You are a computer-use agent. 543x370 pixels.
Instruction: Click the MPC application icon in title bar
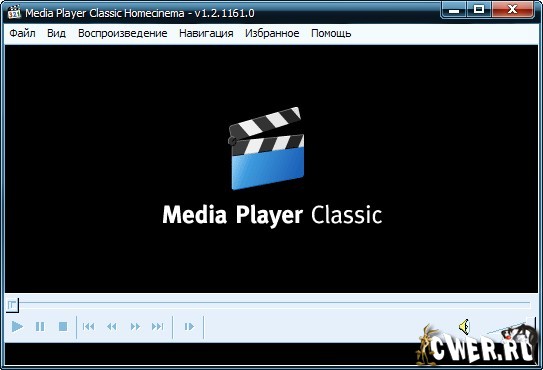click(x=14, y=13)
